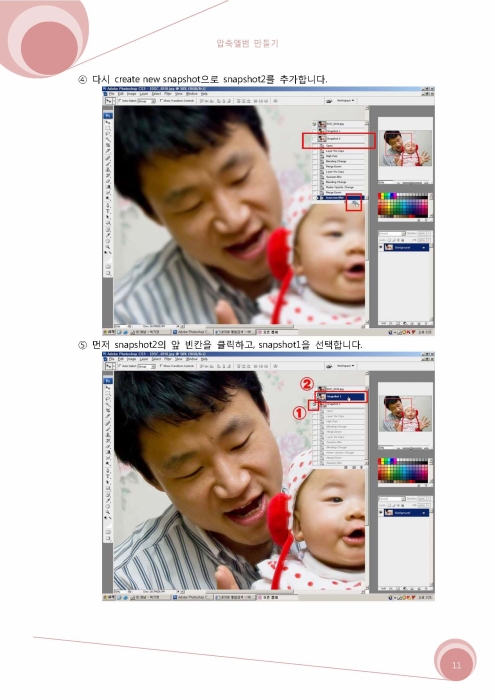Screen dimensions: 495x700
Task: Click Start button on step ④ taskbar
Action: point(109,332)
